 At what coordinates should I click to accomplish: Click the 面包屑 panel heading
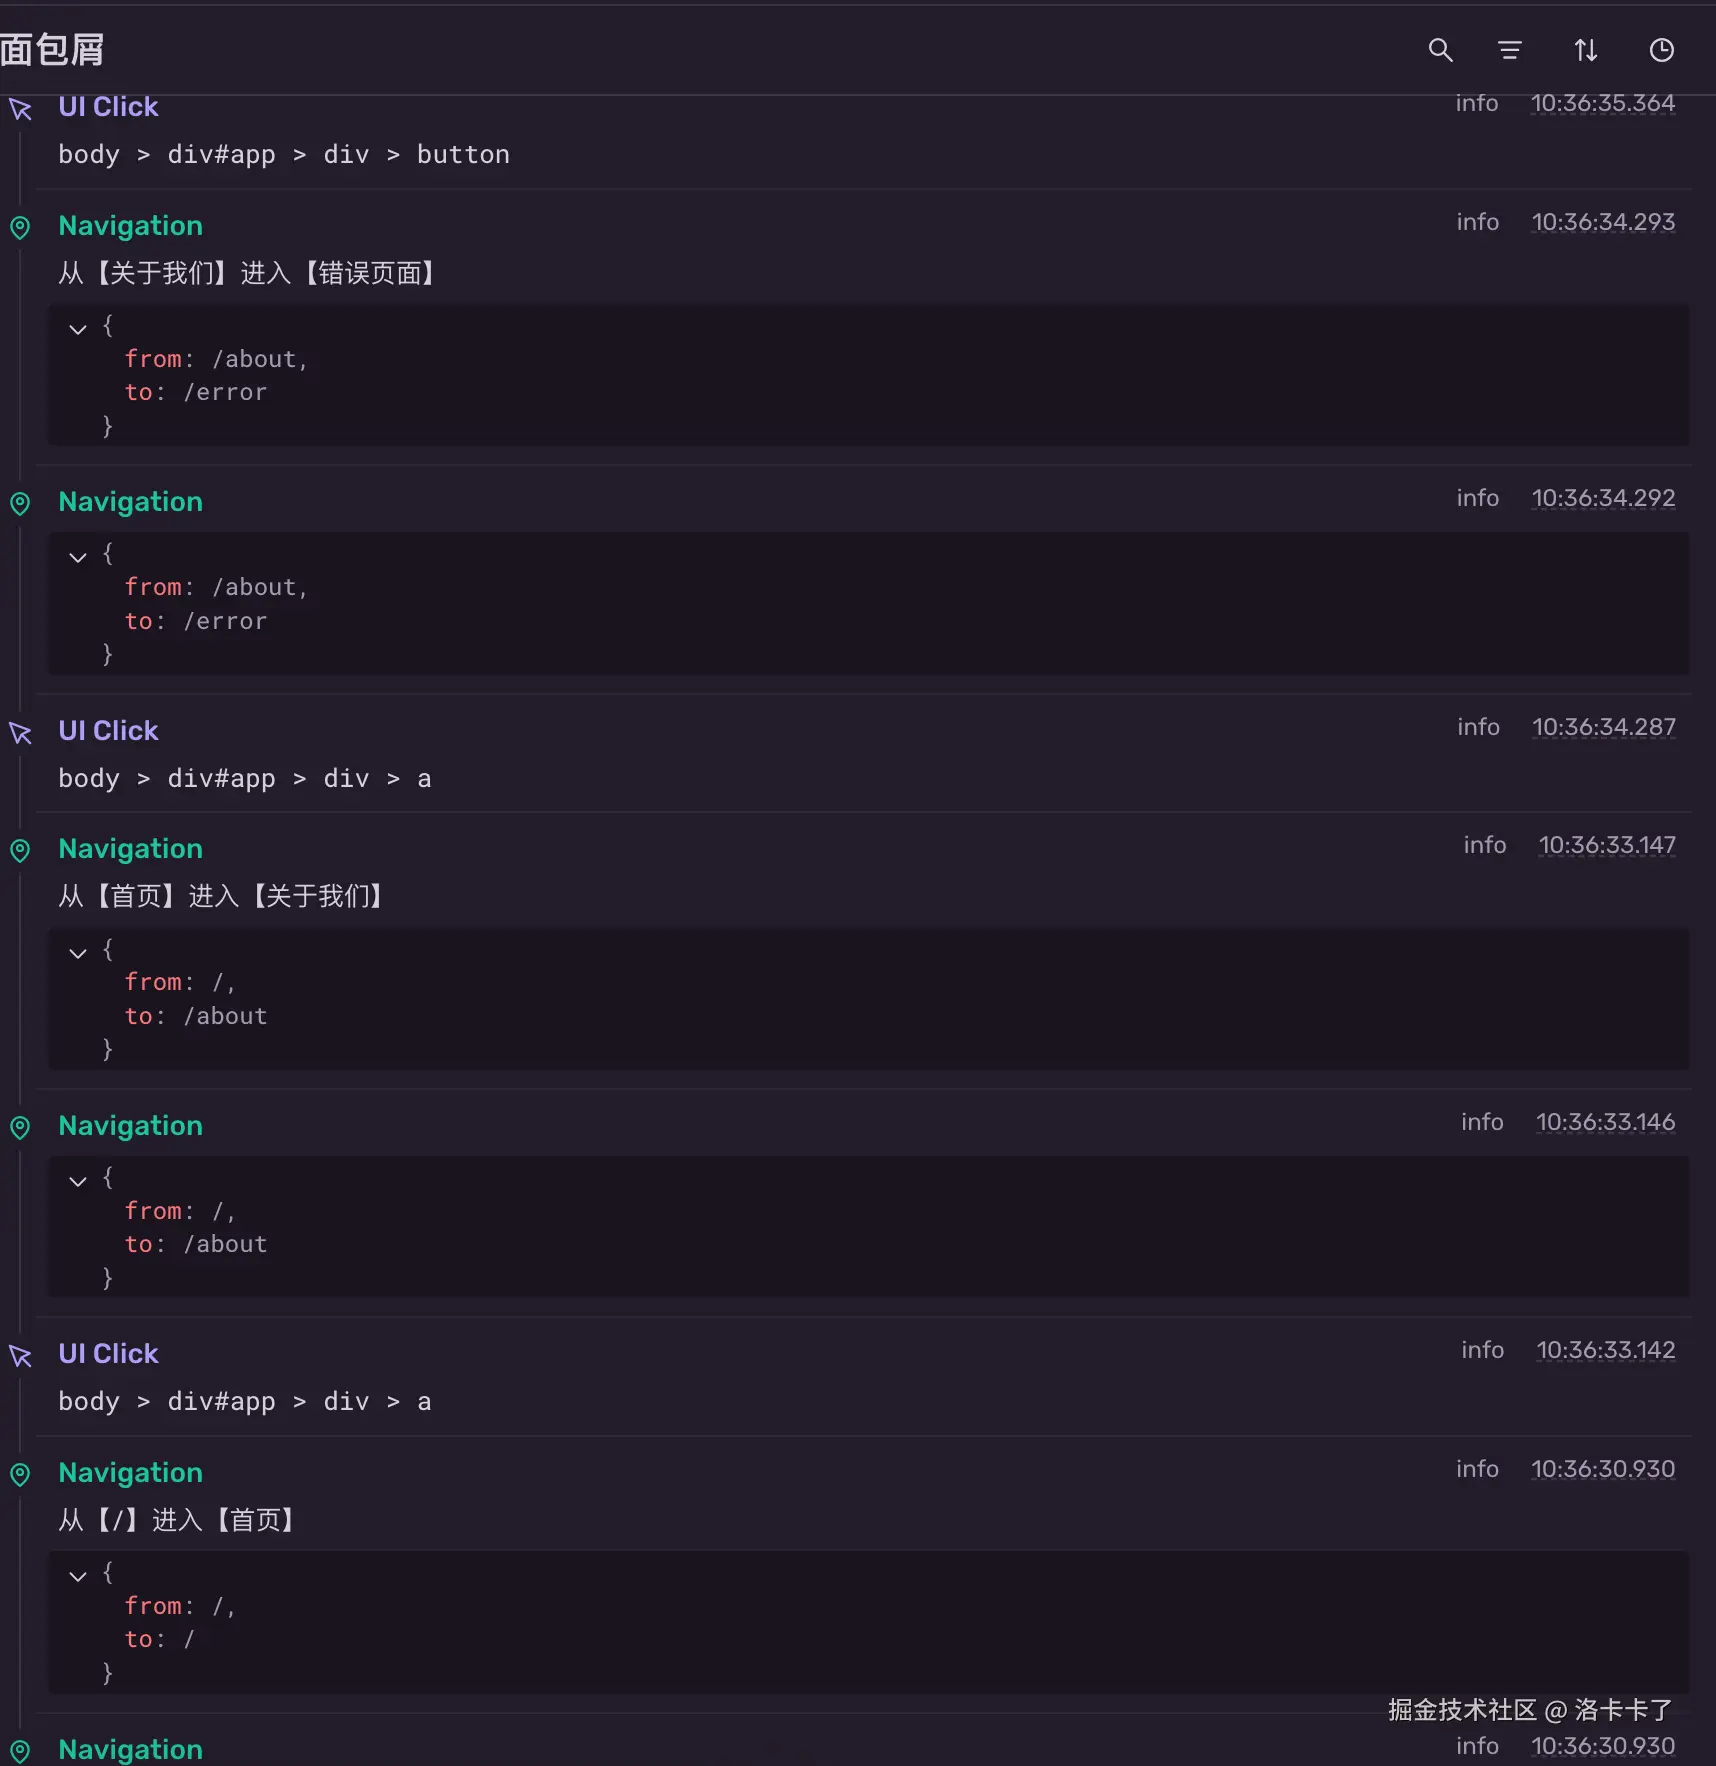click(x=52, y=50)
